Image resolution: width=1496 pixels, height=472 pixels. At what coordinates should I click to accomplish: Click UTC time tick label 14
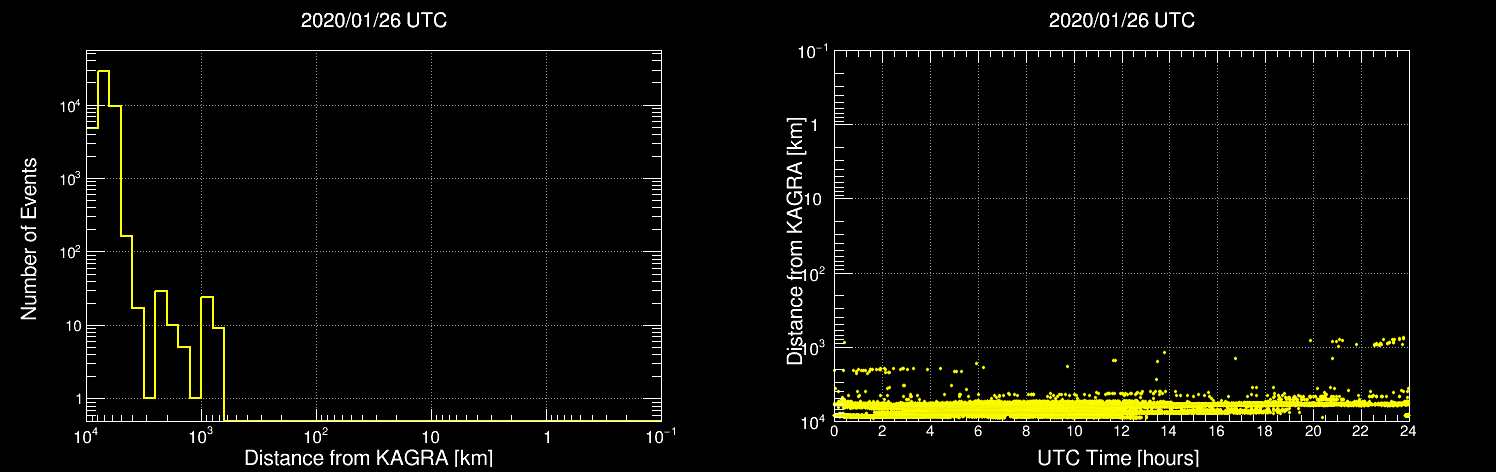(x=1169, y=431)
